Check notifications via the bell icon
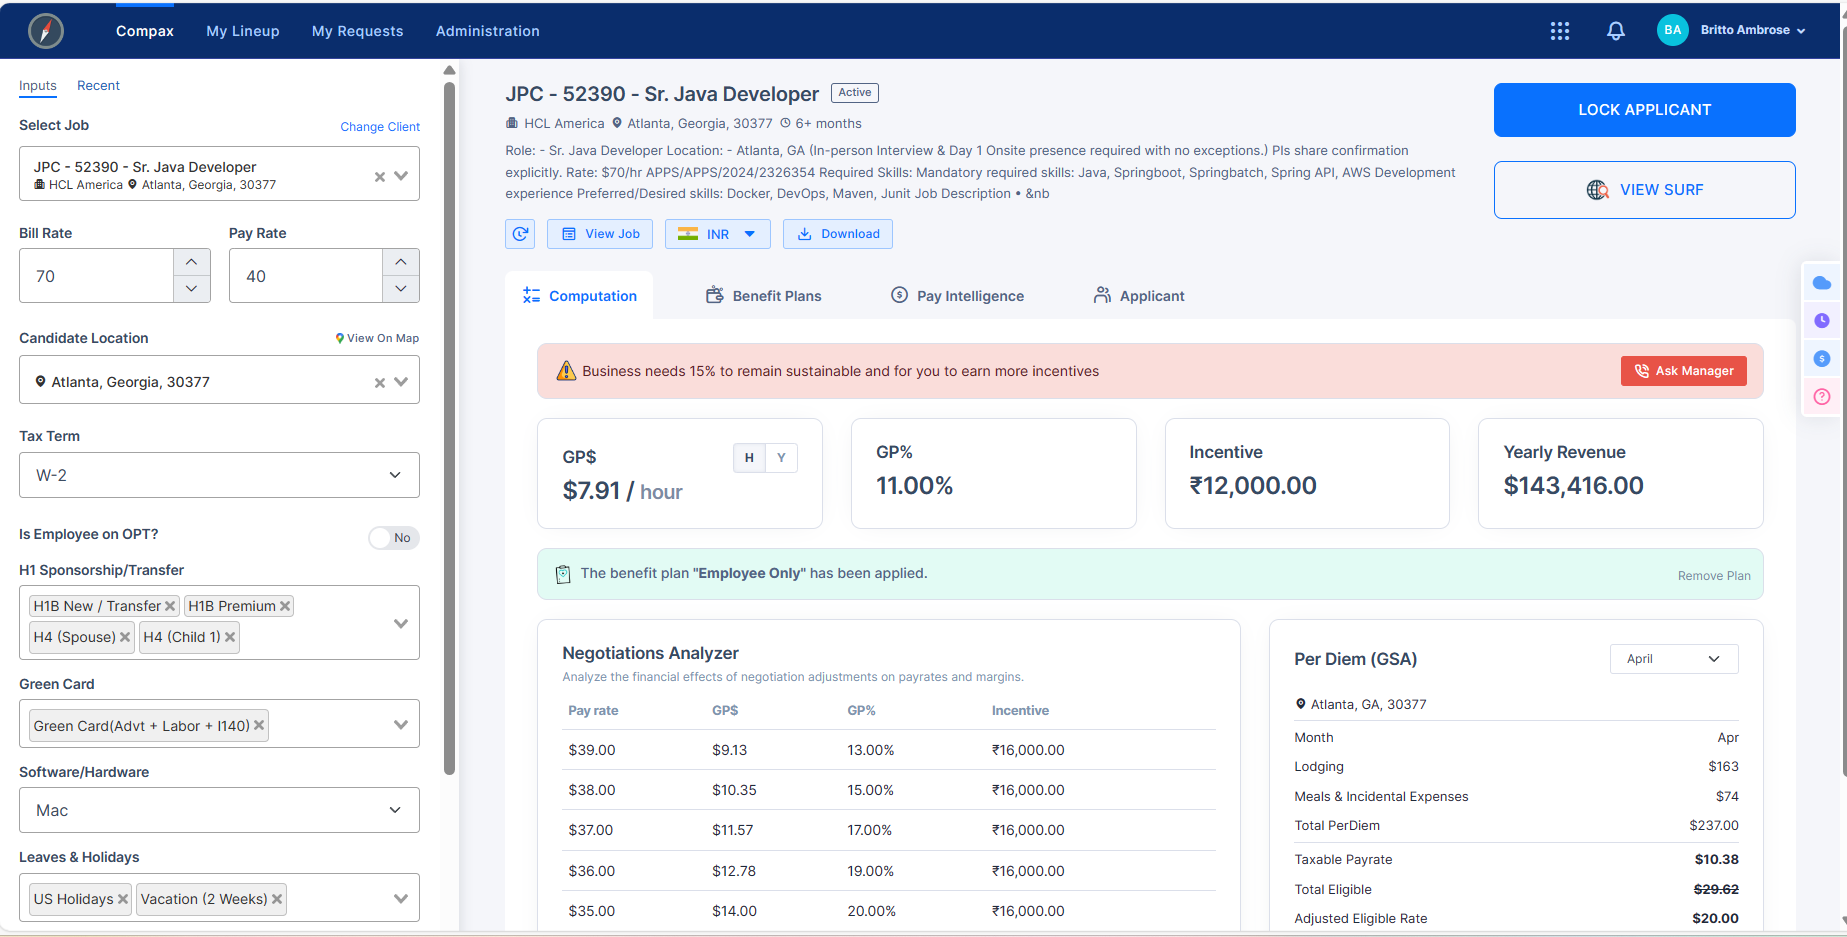1847x937 pixels. (1616, 31)
